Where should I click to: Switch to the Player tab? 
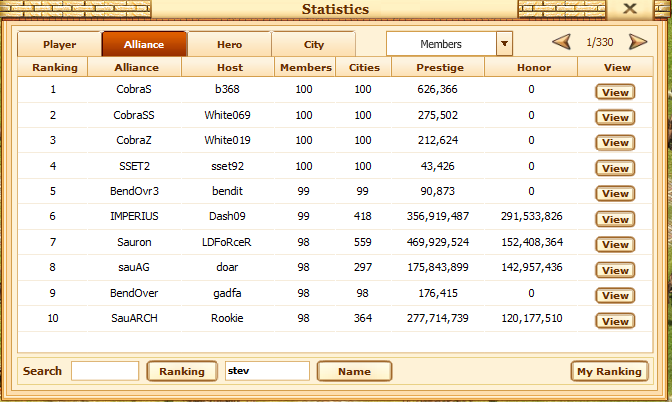coord(60,45)
